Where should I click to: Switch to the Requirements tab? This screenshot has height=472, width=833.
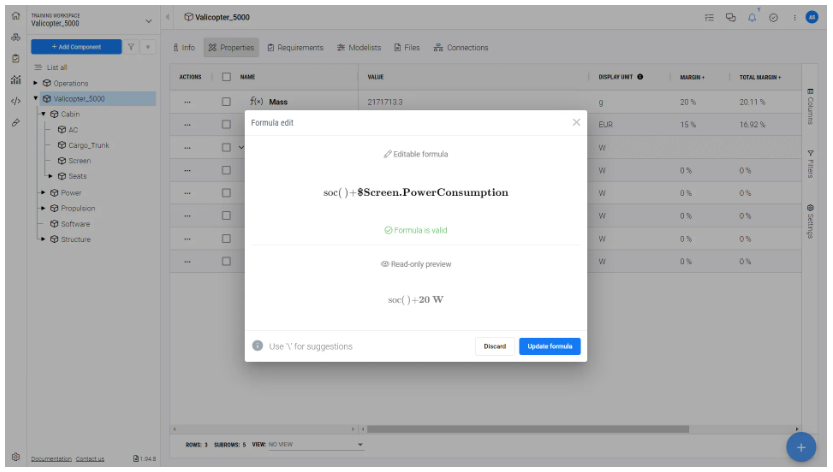[295, 47]
